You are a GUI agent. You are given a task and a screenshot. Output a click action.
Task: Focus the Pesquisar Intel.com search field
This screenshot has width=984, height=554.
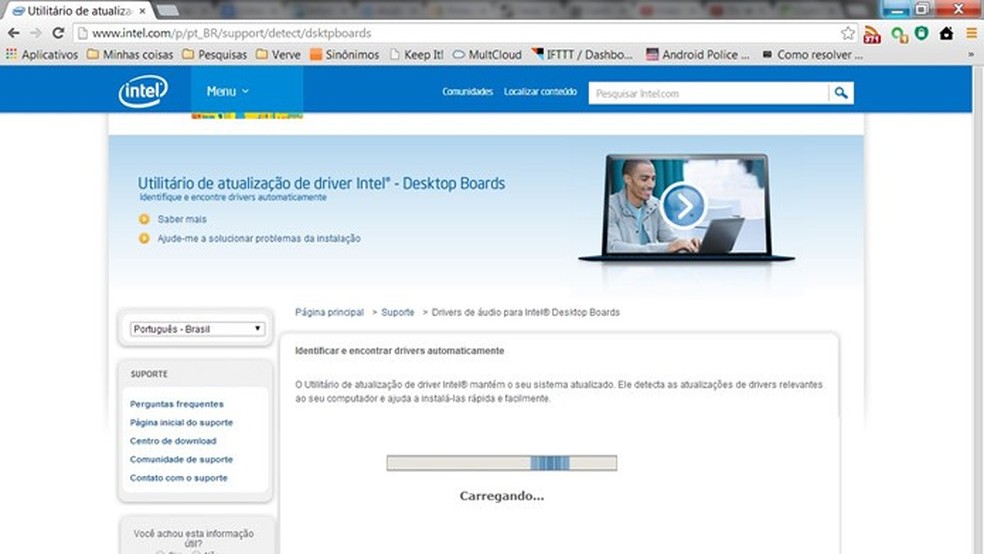tap(709, 93)
